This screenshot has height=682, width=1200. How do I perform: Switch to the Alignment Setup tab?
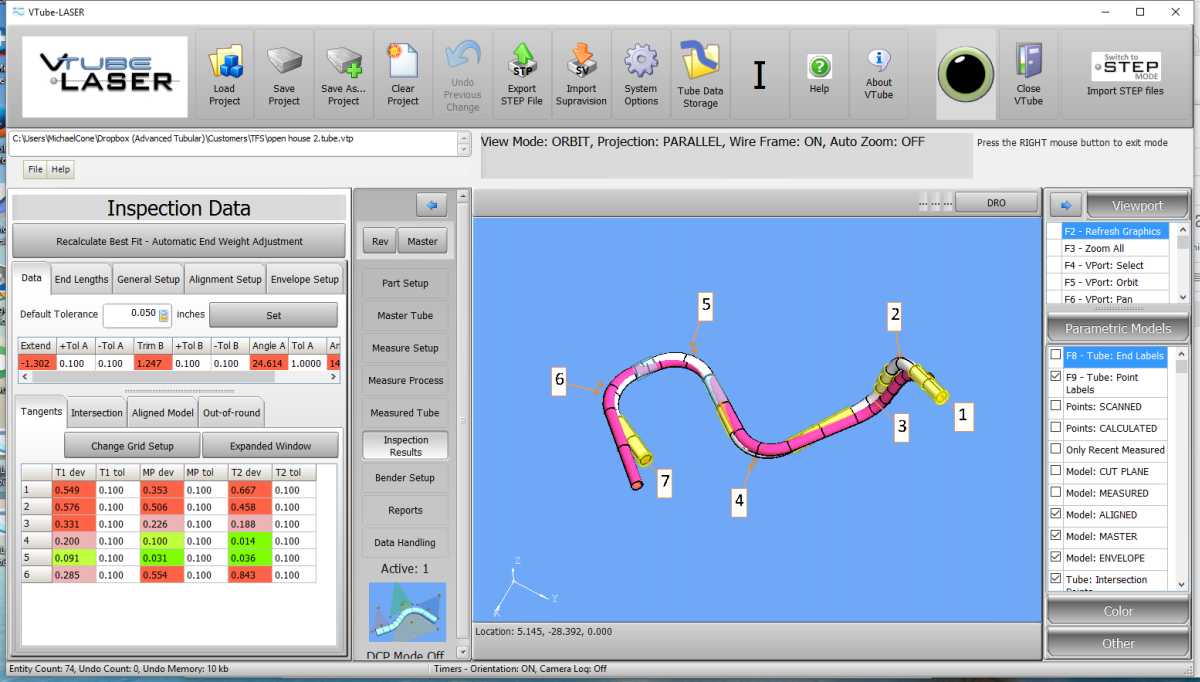[225, 280]
